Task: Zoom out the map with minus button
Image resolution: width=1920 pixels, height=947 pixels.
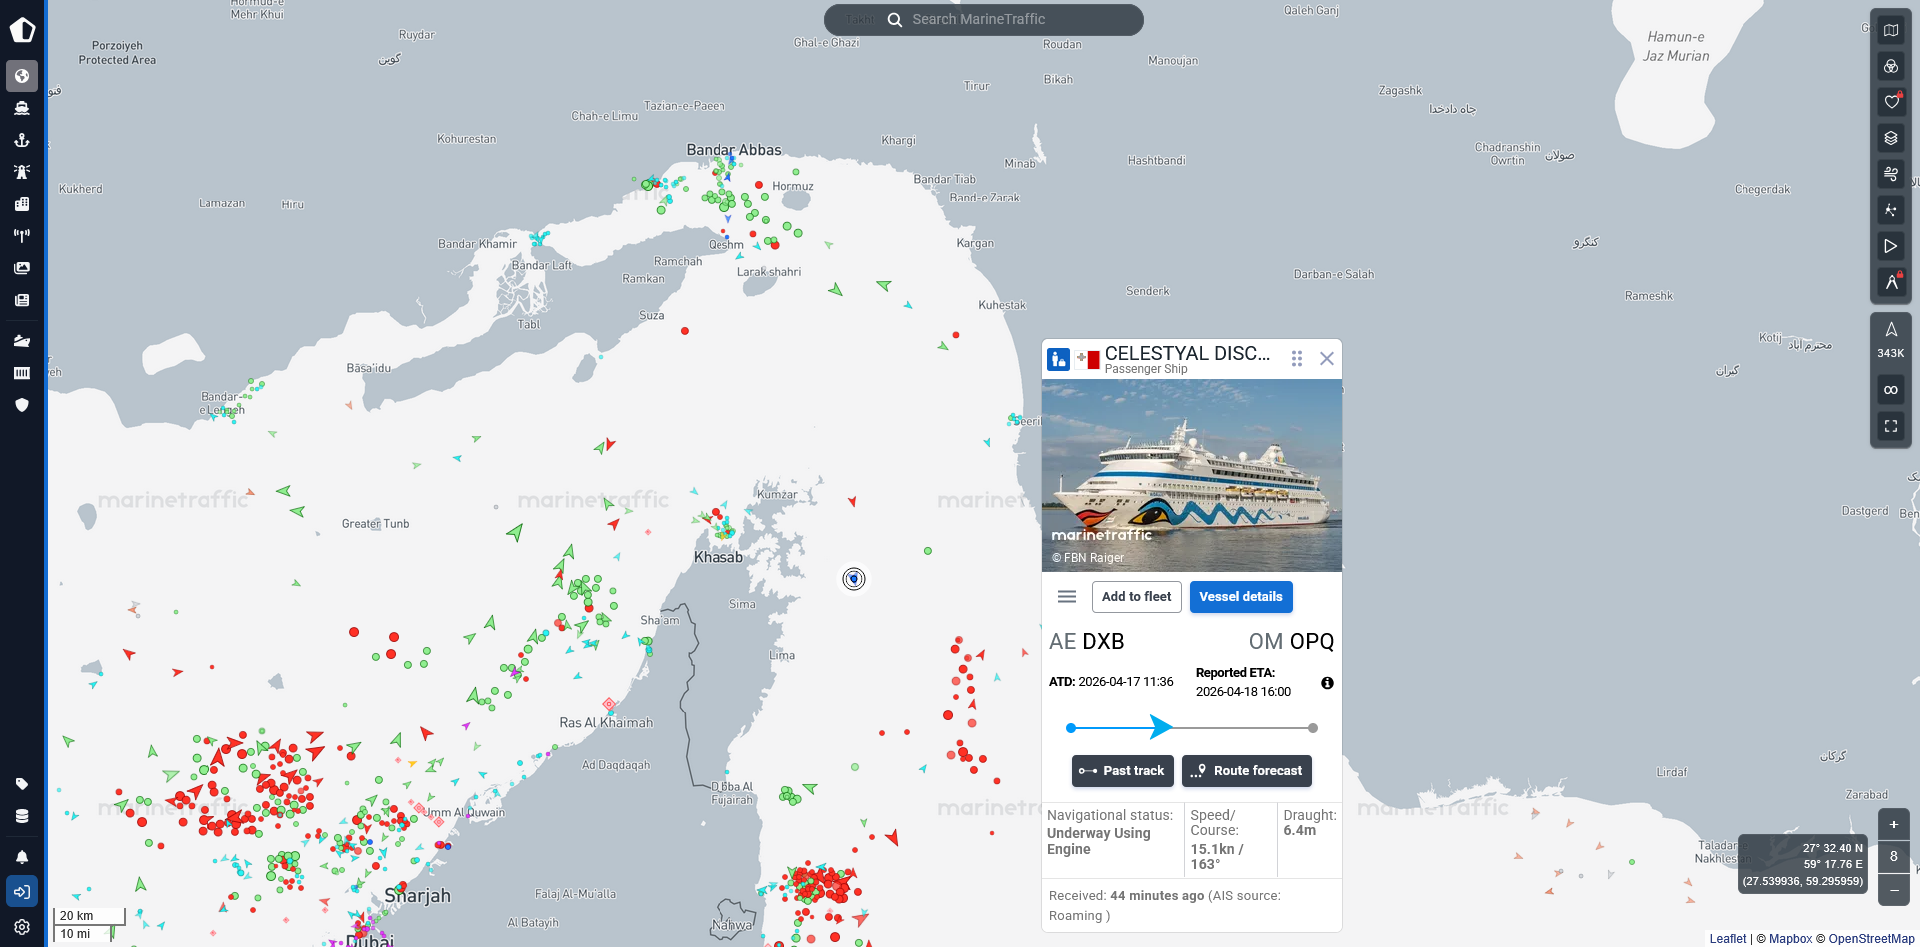Action: coord(1894,890)
